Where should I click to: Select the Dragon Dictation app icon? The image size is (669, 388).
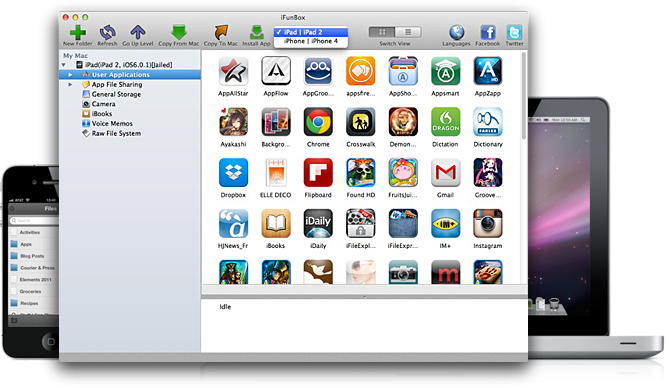(x=445, y=122)
